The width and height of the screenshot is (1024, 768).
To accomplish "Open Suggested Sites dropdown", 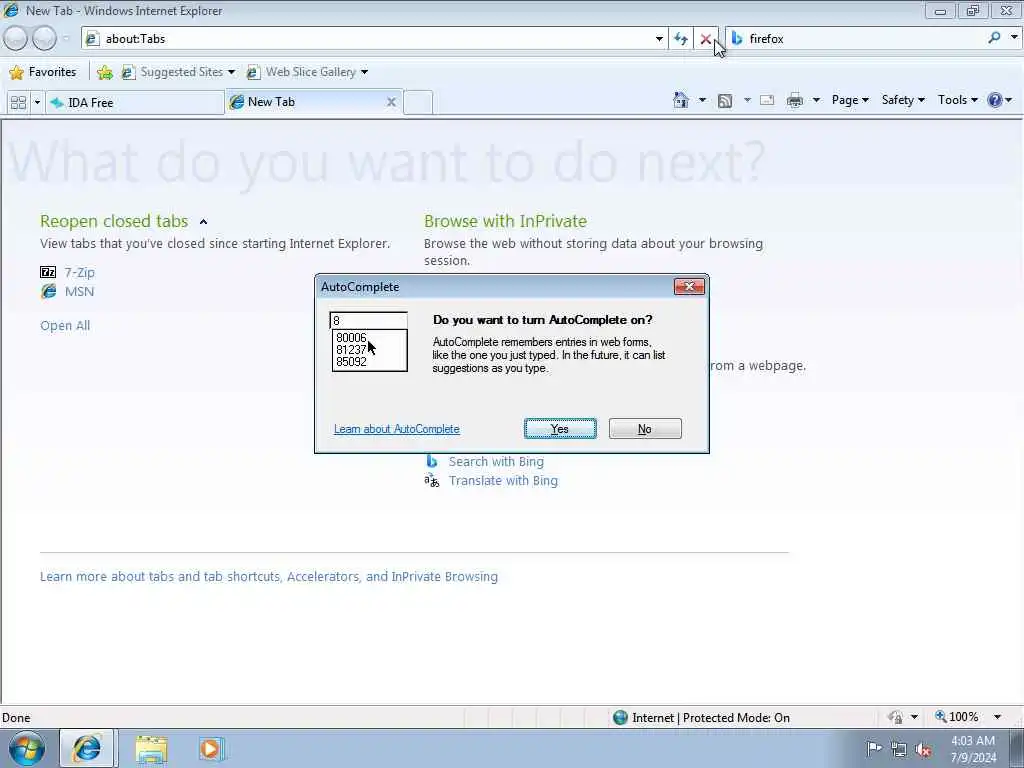I will pyautogui.click(x=231, y=72).
